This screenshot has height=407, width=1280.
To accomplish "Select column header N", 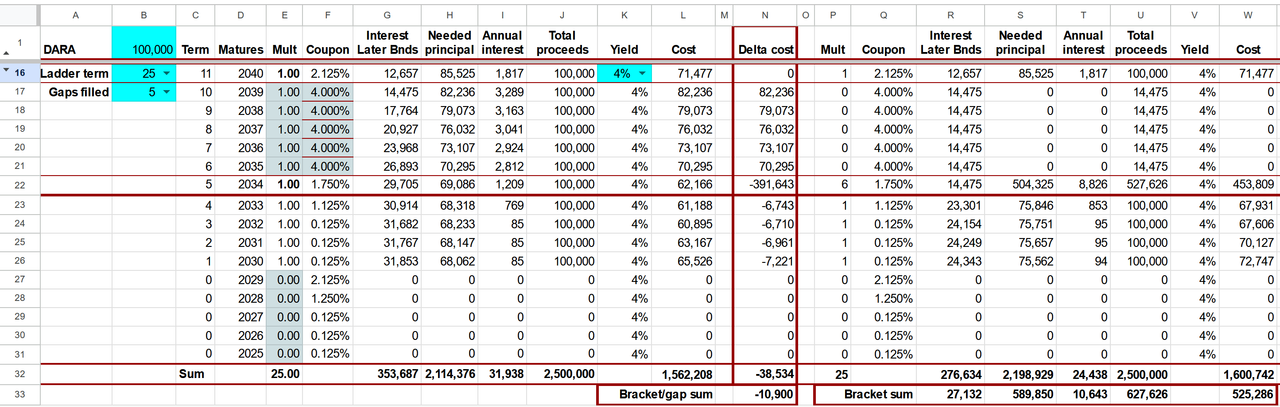I will click(x=764, y=16).
